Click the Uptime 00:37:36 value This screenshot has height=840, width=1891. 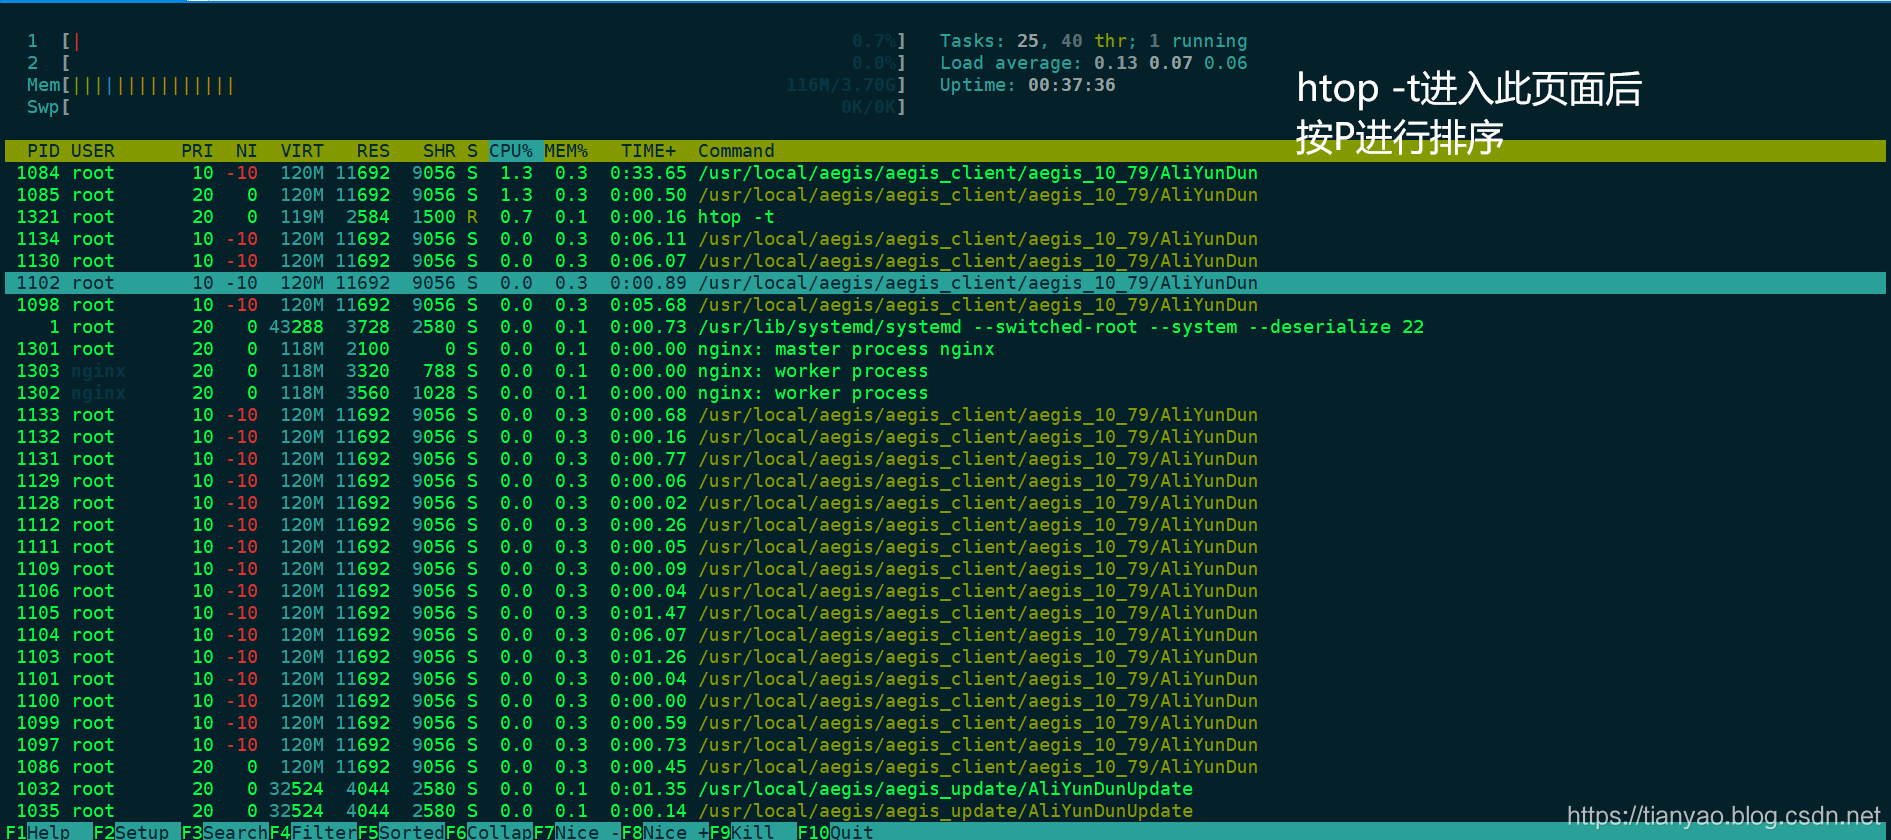1071,85
